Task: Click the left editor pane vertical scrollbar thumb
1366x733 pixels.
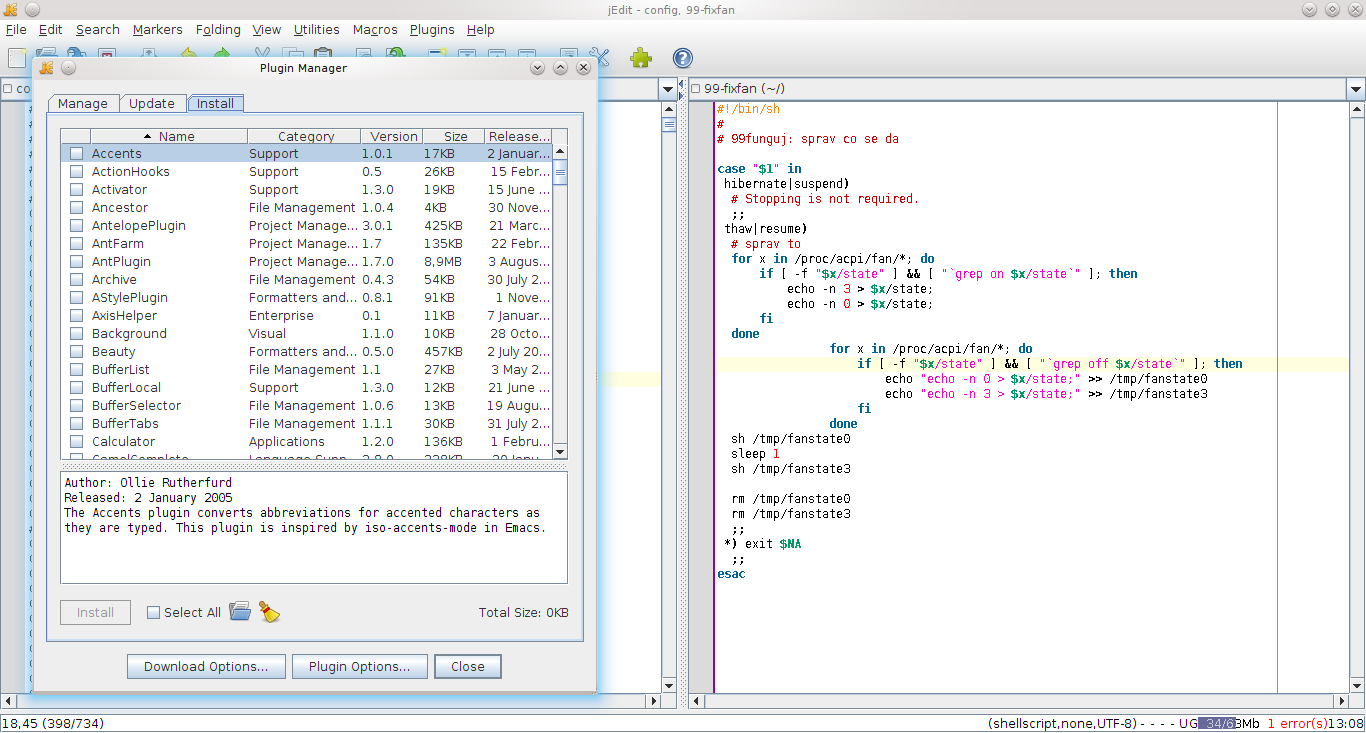Action: [669, 124]
